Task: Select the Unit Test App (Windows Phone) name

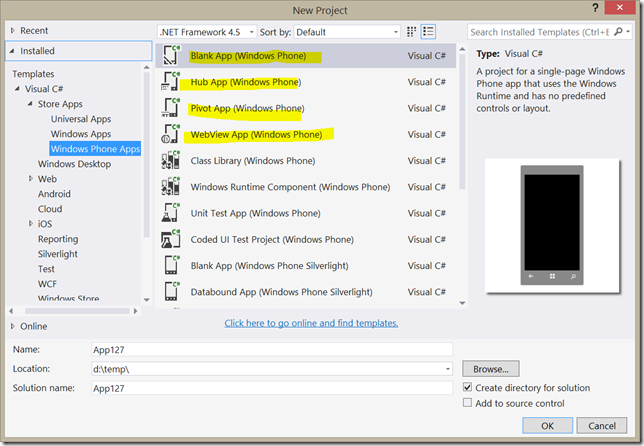Action: (x=255, y=213)
